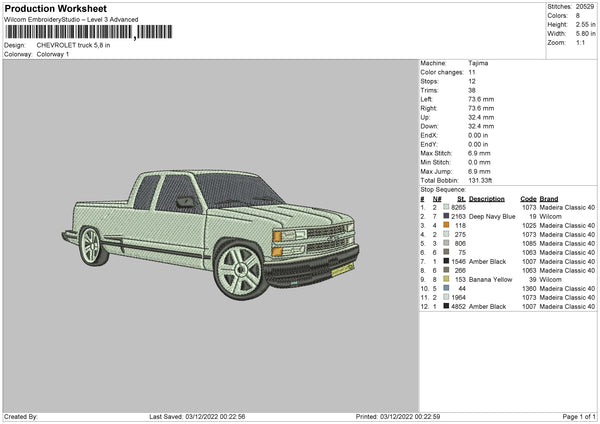Click the Brand column header
600x424 pixels.
[x=549, y=199]
